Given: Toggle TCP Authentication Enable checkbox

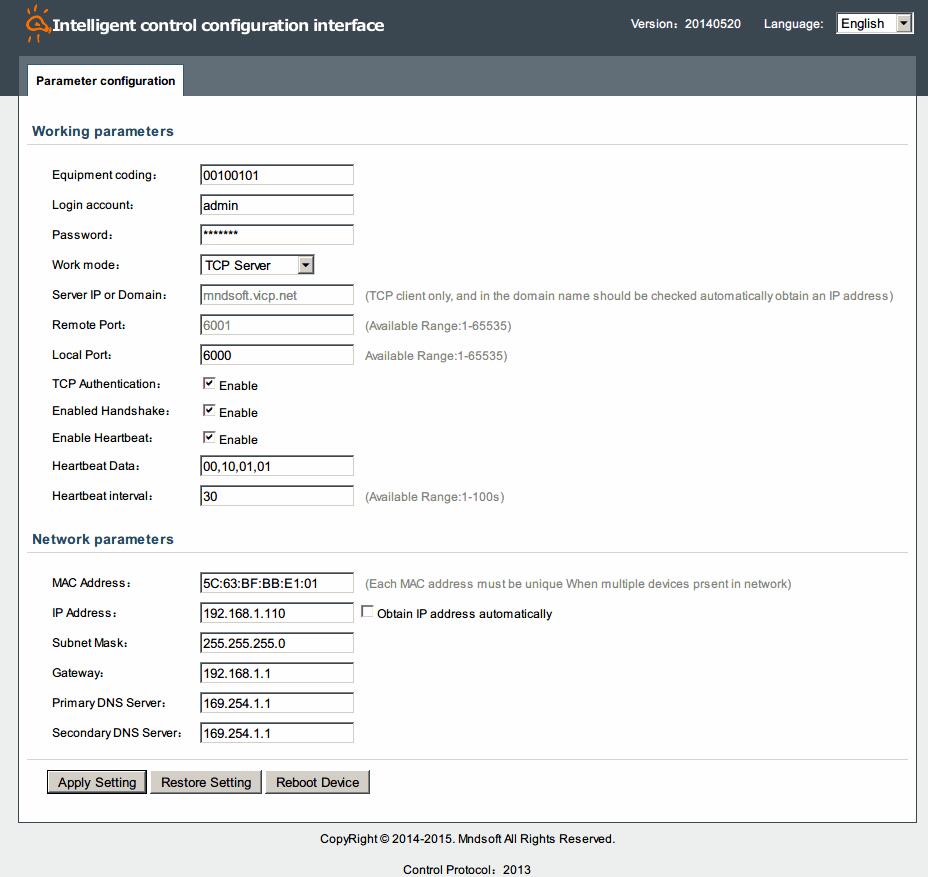Looking at the screenshot, I should pyautogui.click(x=209, y=384).
